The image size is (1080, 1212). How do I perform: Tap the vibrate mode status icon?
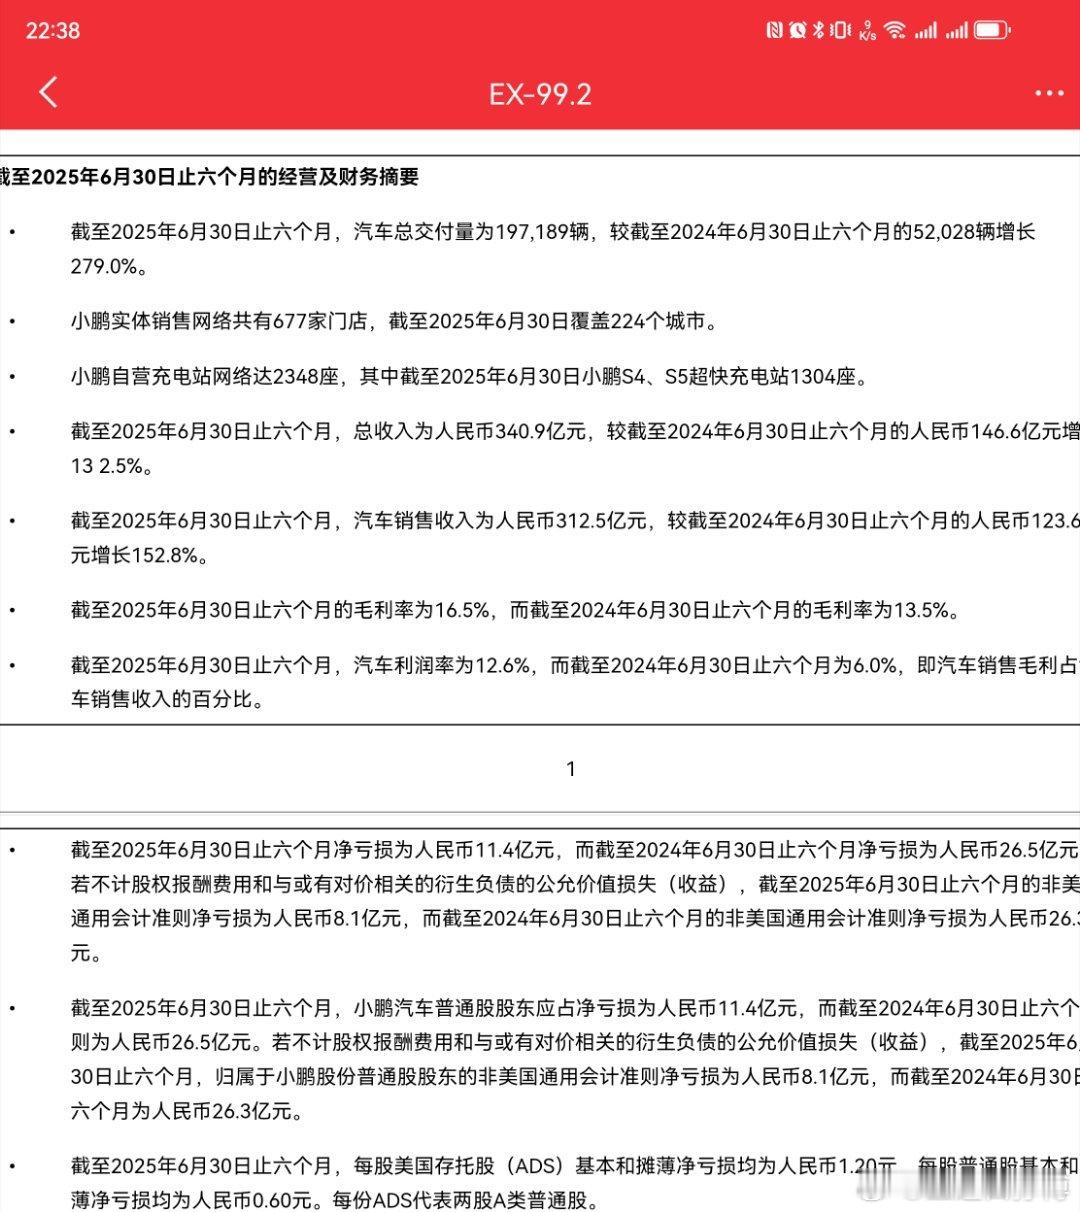point(840,30)
